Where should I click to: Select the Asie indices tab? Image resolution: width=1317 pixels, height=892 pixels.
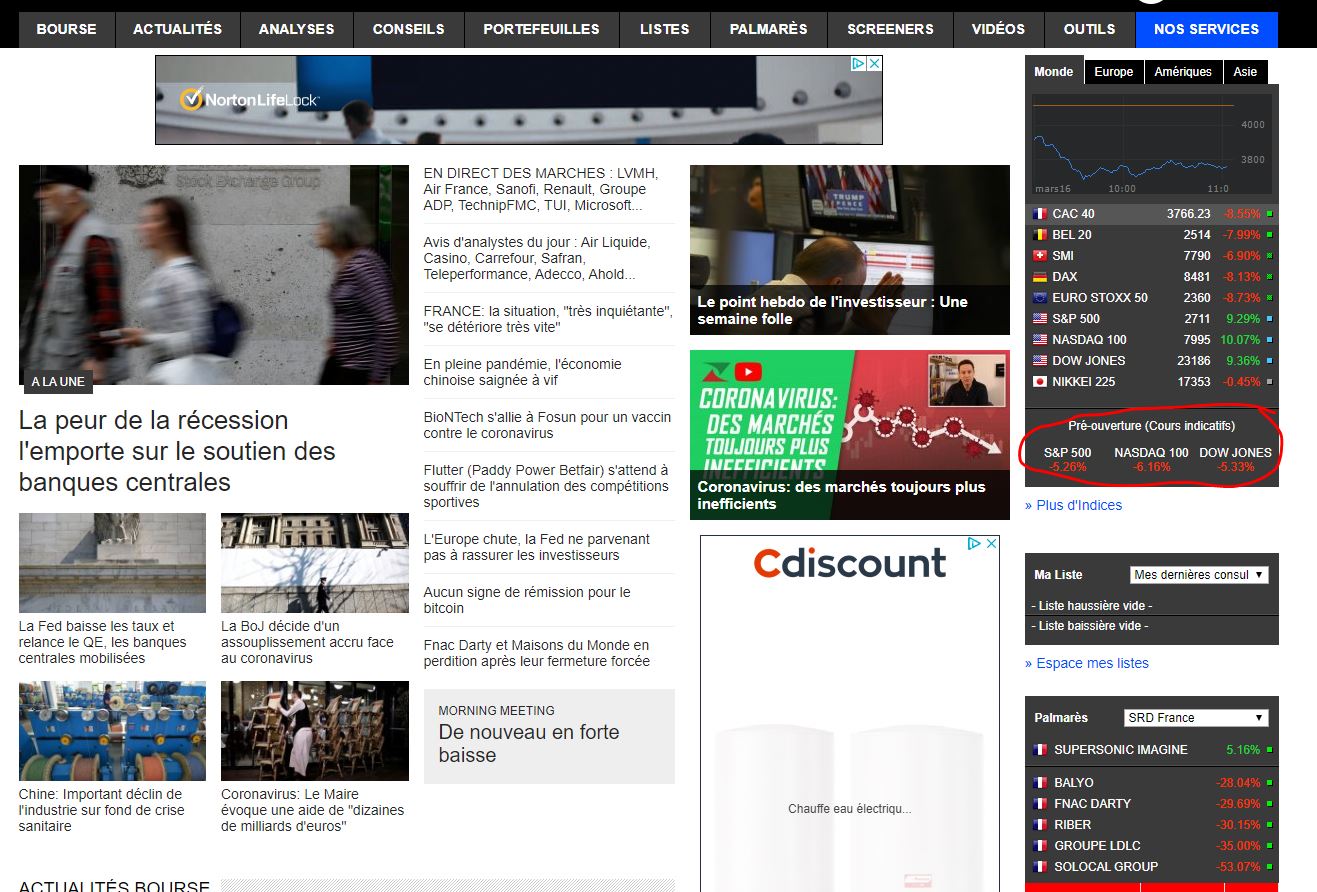[x=1245, y=72]
